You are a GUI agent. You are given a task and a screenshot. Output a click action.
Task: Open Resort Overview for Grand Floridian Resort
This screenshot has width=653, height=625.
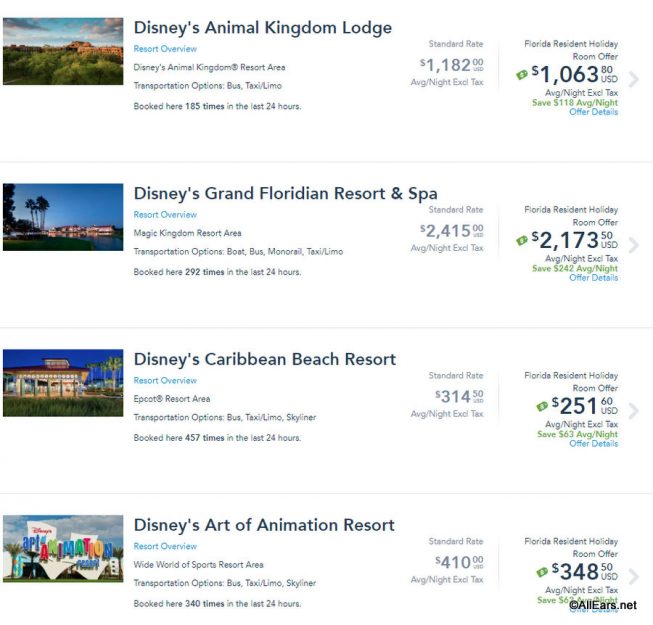pos(165,214)
